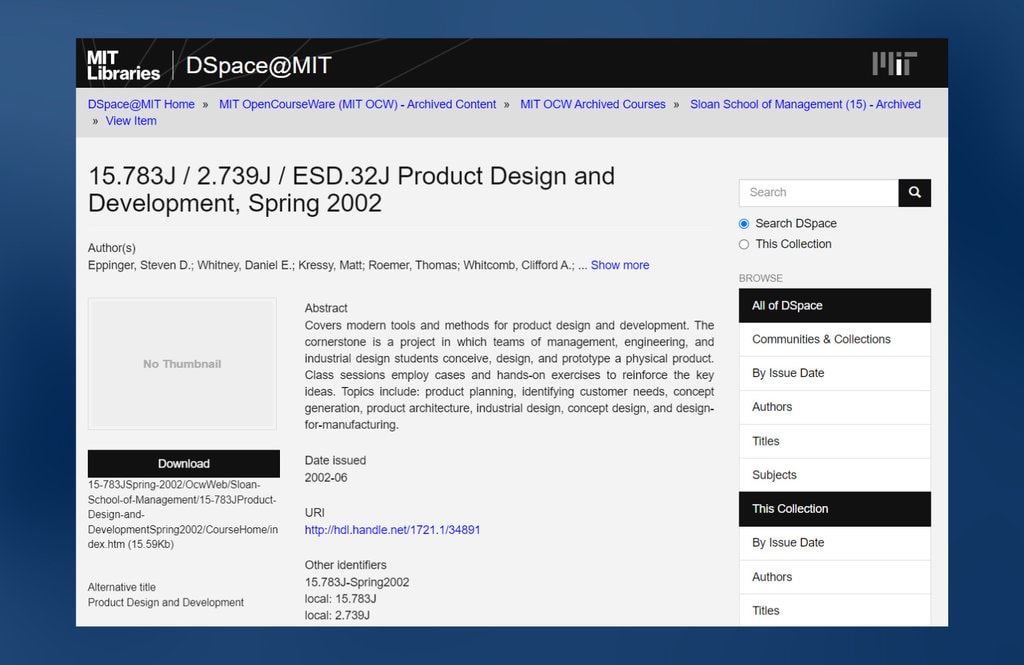Click the local: 2.739J identifier
Image resolution: width=1024 pixels, height=665 pixels.
tap(337, 615)
